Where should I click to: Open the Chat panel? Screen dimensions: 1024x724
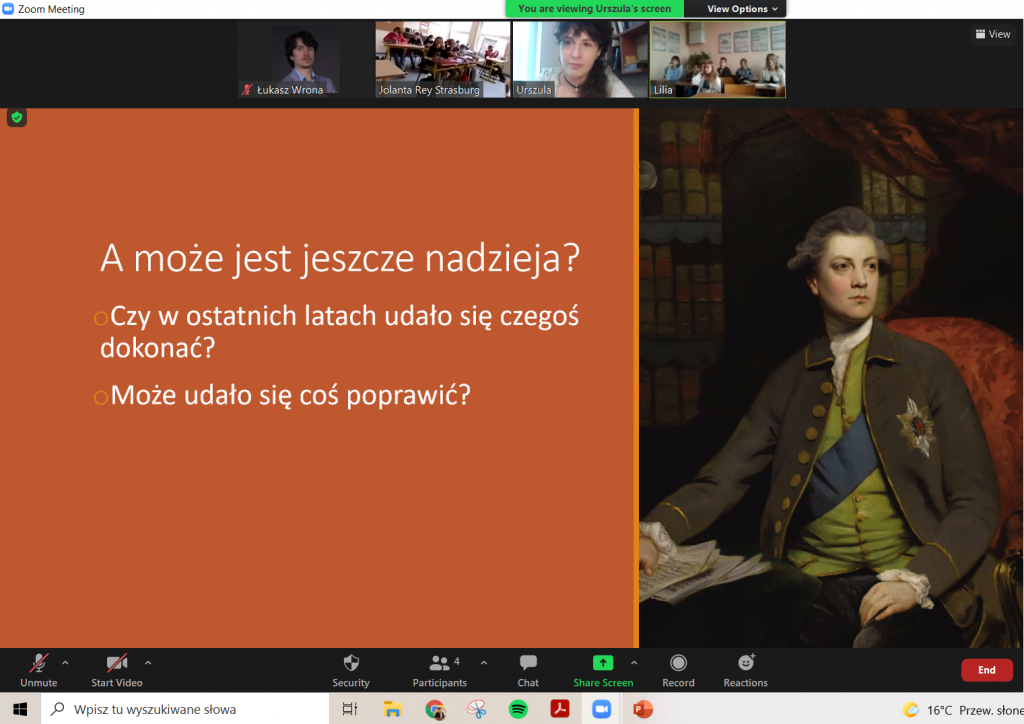click(528, 669)
